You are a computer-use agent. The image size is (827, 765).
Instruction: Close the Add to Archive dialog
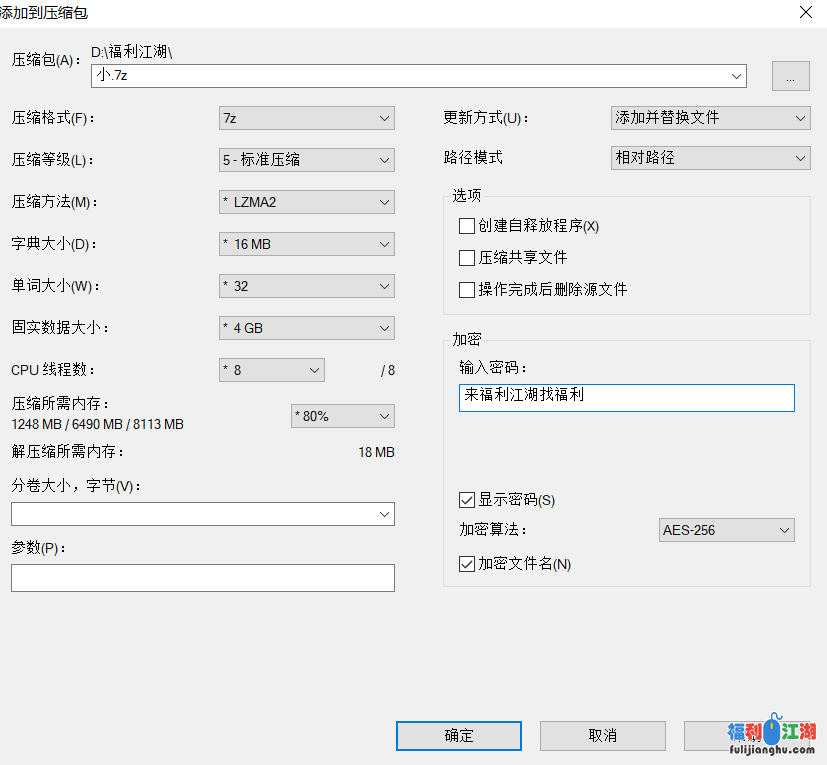(805, 12)
